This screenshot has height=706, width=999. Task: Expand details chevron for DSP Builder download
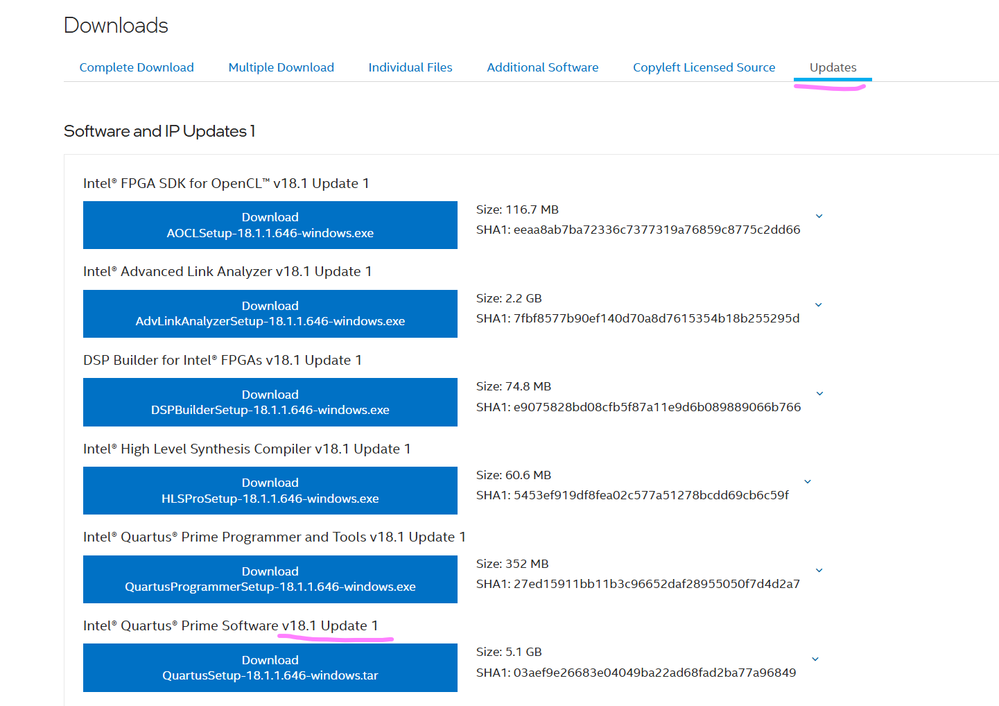[819, 393]
